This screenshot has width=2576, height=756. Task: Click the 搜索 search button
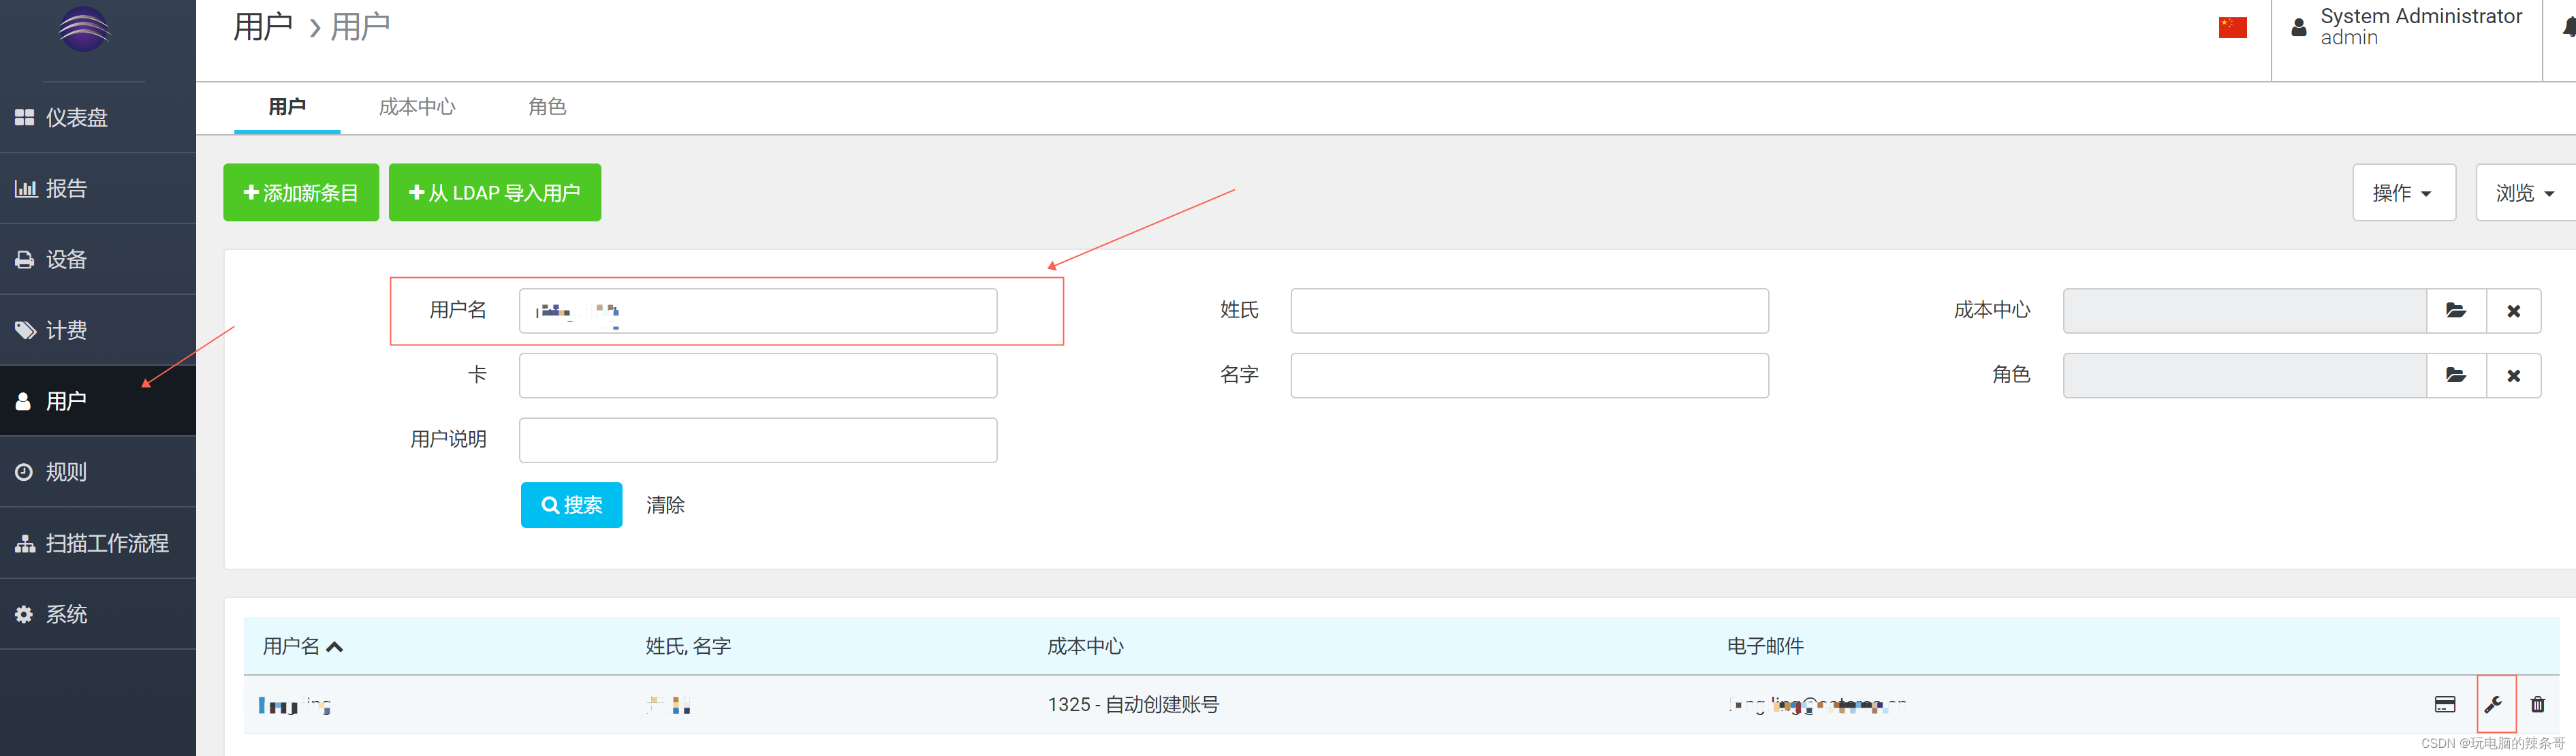click(x=571, y=505)
